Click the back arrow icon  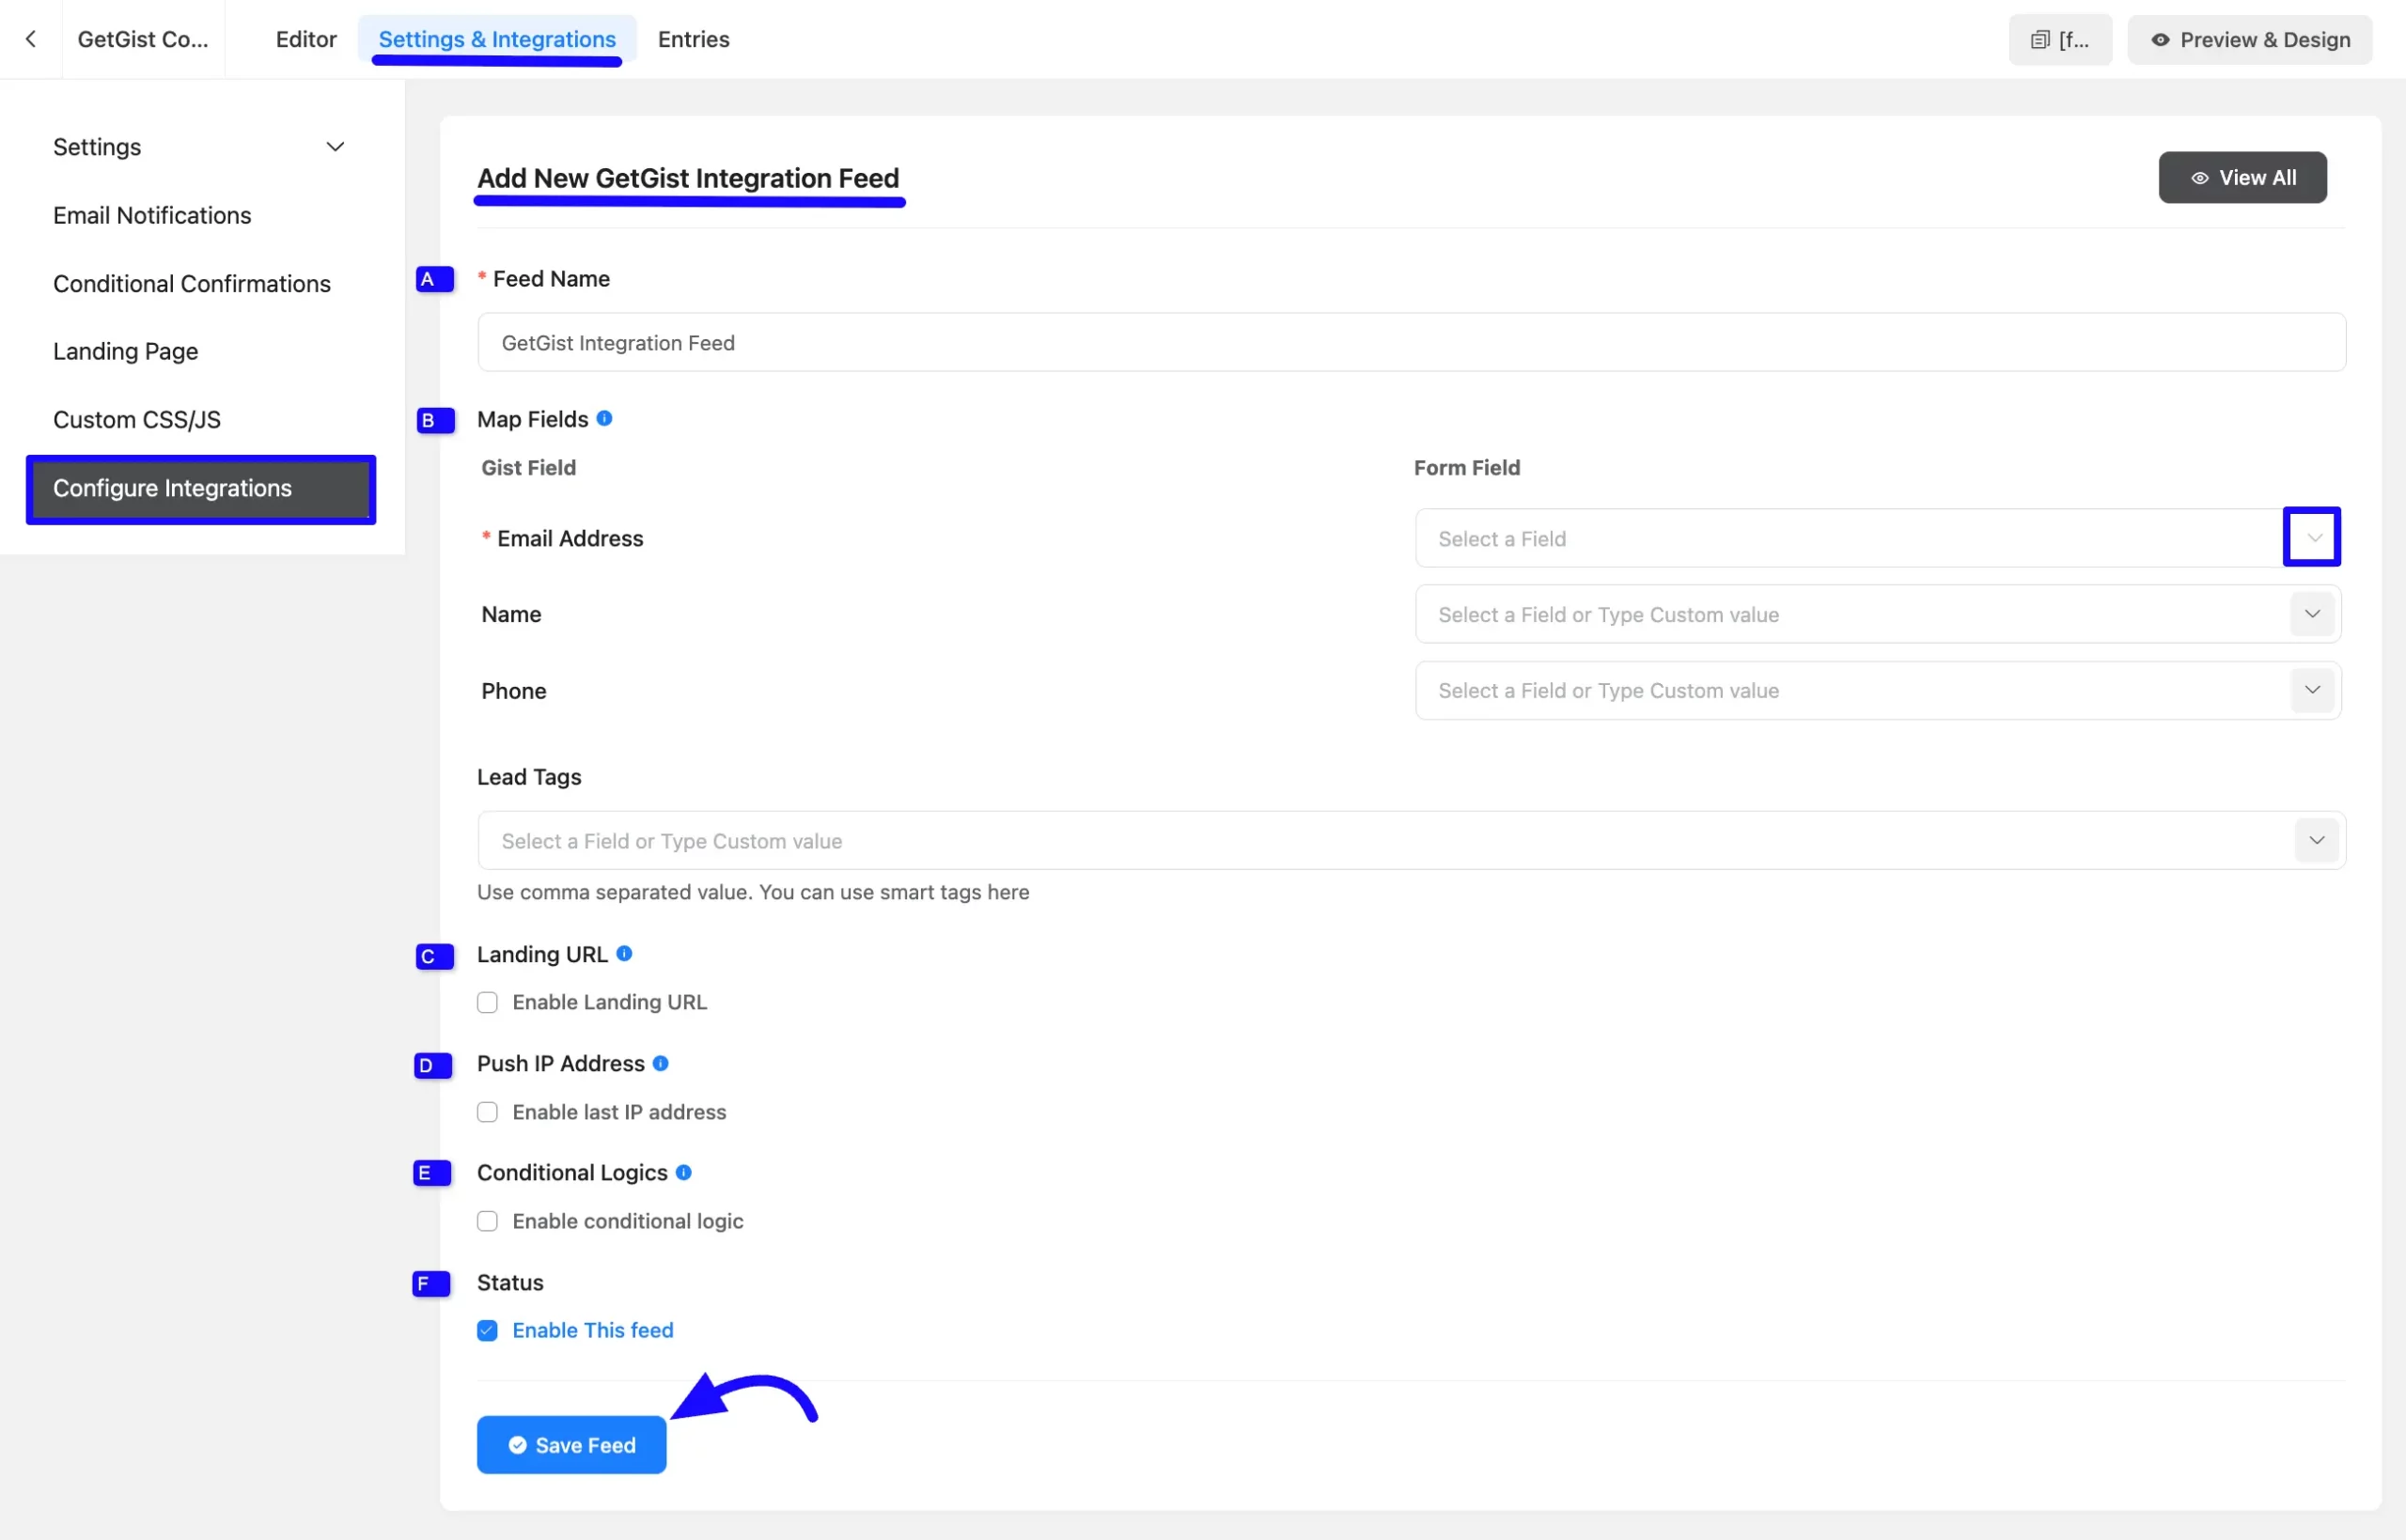click(31, 39)
